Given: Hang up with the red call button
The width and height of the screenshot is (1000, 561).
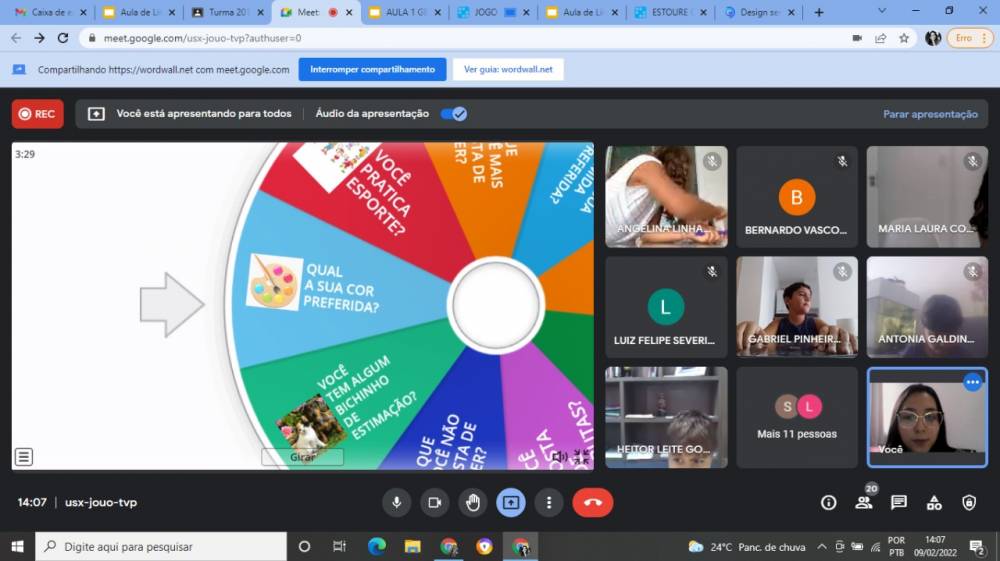Looking at the screenshot, I should [592, 502].
